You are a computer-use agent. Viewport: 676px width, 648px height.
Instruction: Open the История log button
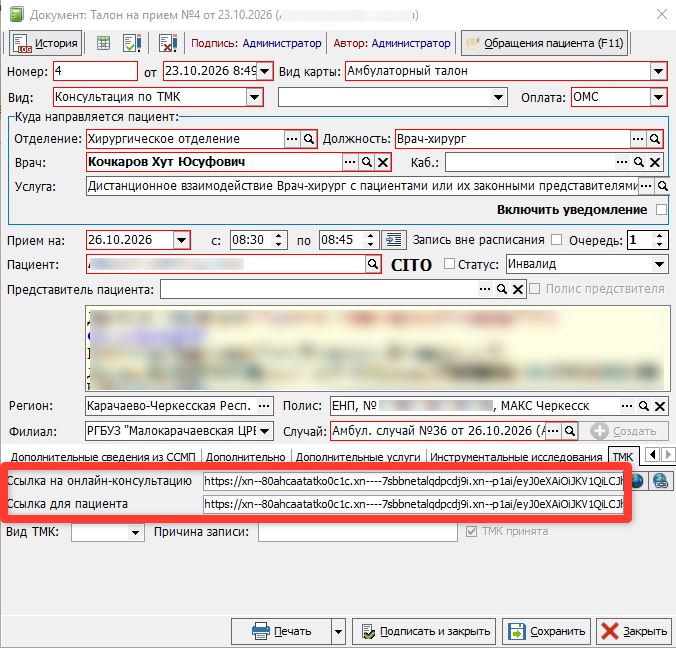(45, 43)
